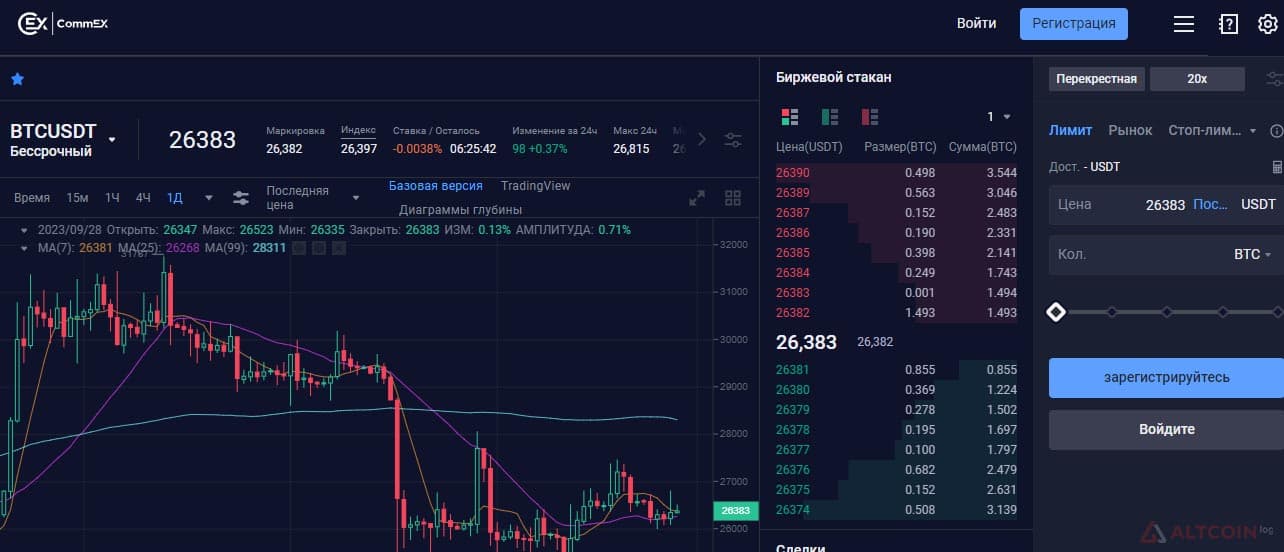Show both bids and asks order book view
Screen dimensions: 1284x552
point(790,117)
